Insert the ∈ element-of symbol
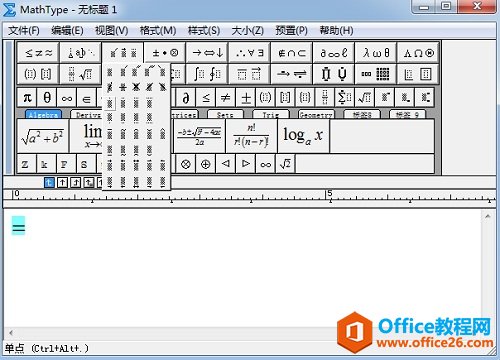 pos(87,98)
